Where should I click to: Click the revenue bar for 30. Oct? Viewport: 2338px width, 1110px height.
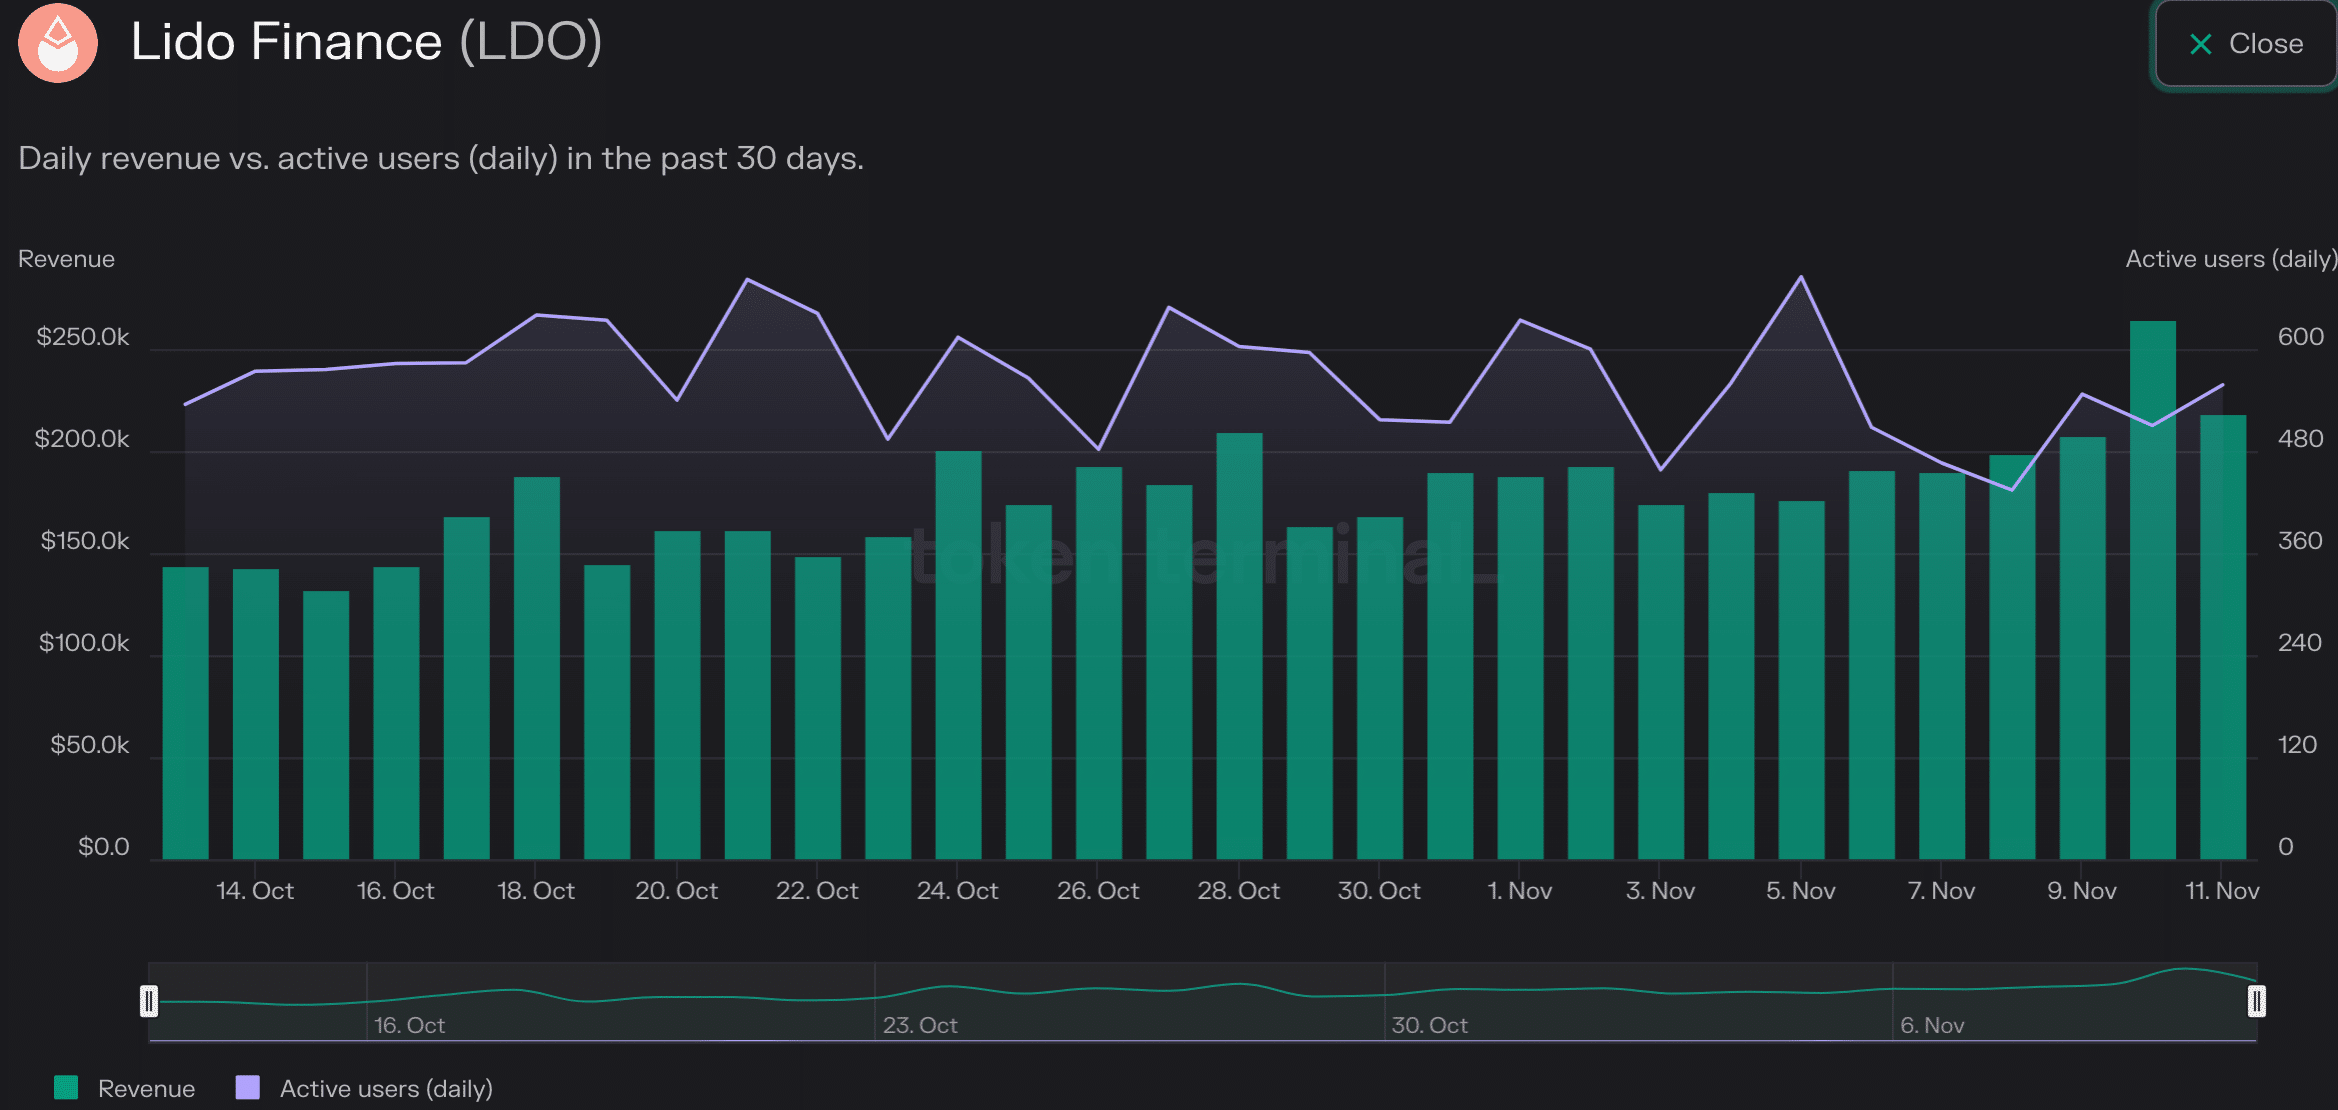[1380, 688]
